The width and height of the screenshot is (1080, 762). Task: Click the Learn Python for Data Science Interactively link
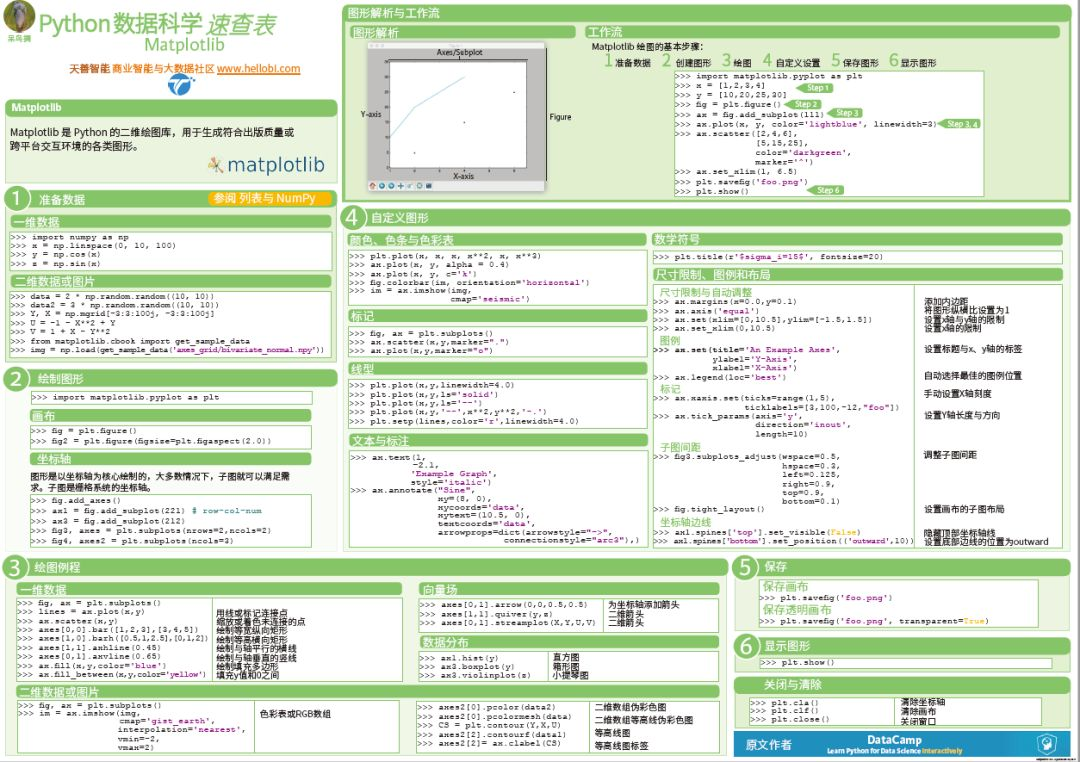(894, 751)
